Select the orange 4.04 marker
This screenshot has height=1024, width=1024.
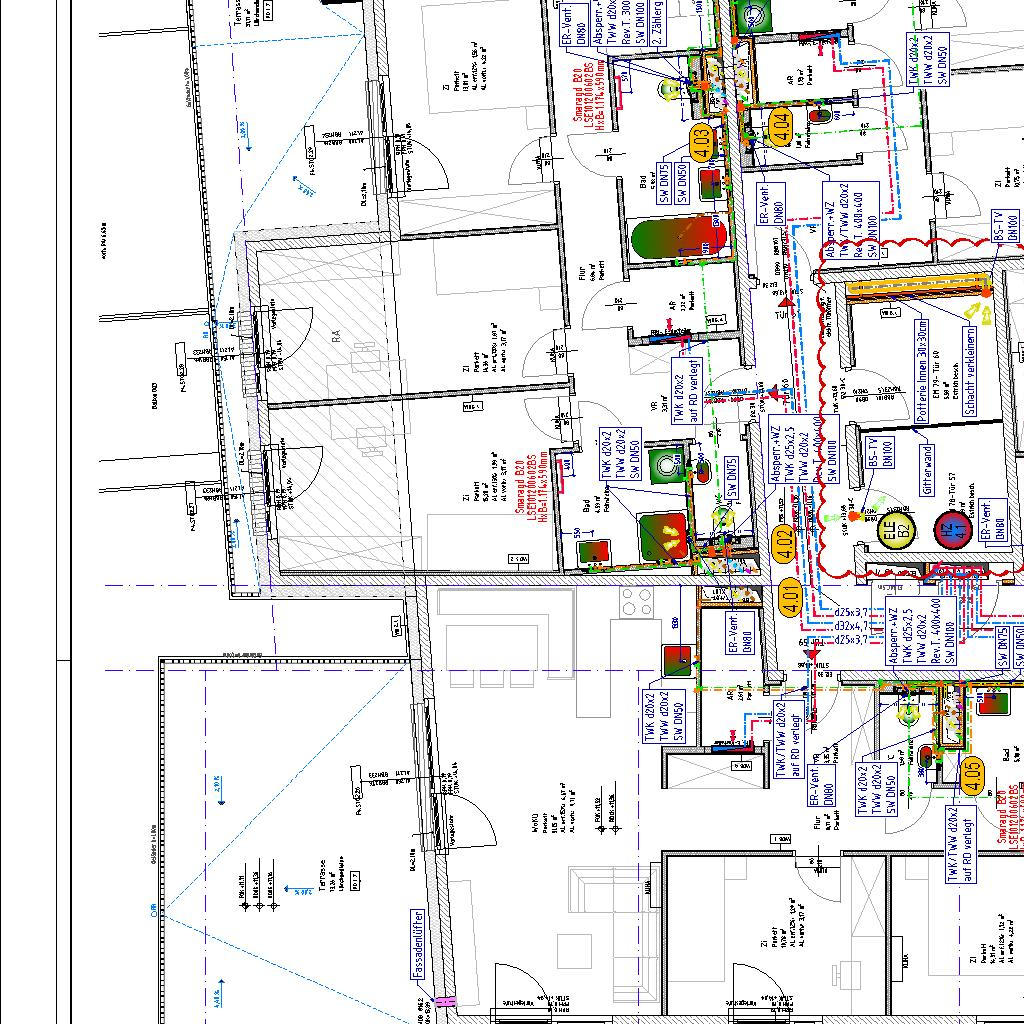[x=782, y=126]
